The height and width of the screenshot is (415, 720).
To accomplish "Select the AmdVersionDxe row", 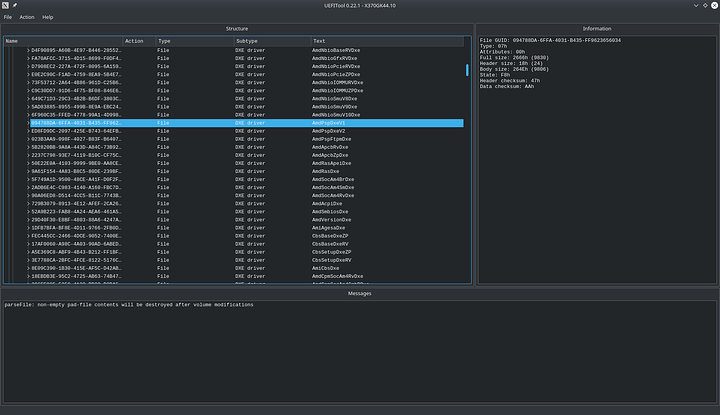I will click(x=247, y=220).
